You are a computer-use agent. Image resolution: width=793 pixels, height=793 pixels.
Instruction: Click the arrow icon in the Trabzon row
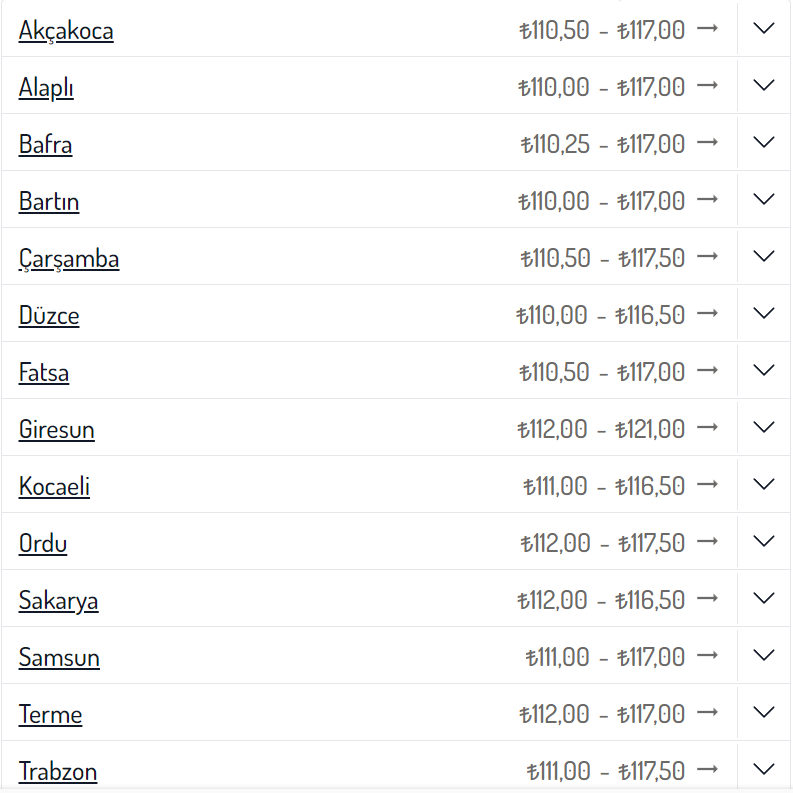(707, 770)
